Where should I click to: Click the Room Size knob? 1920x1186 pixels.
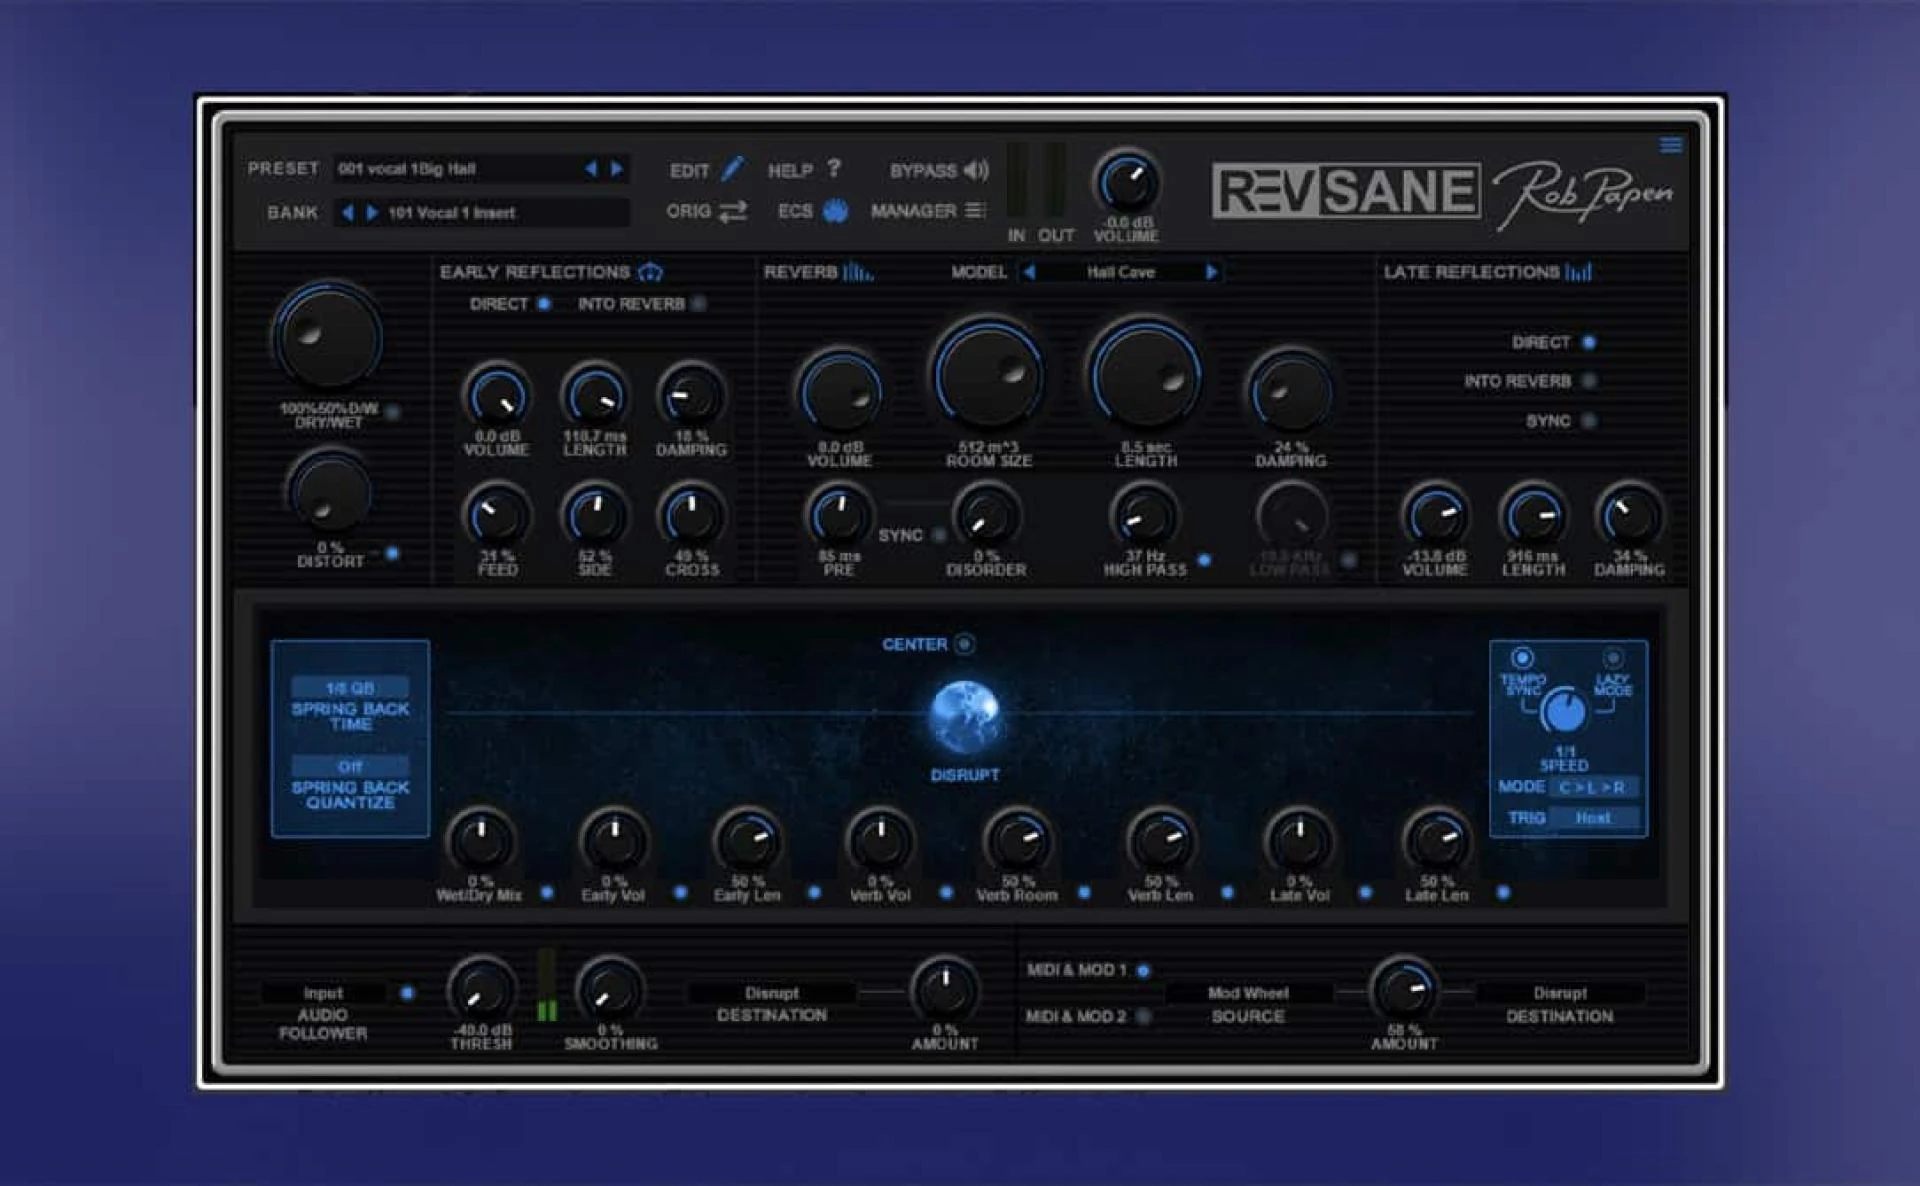[989, 376]
